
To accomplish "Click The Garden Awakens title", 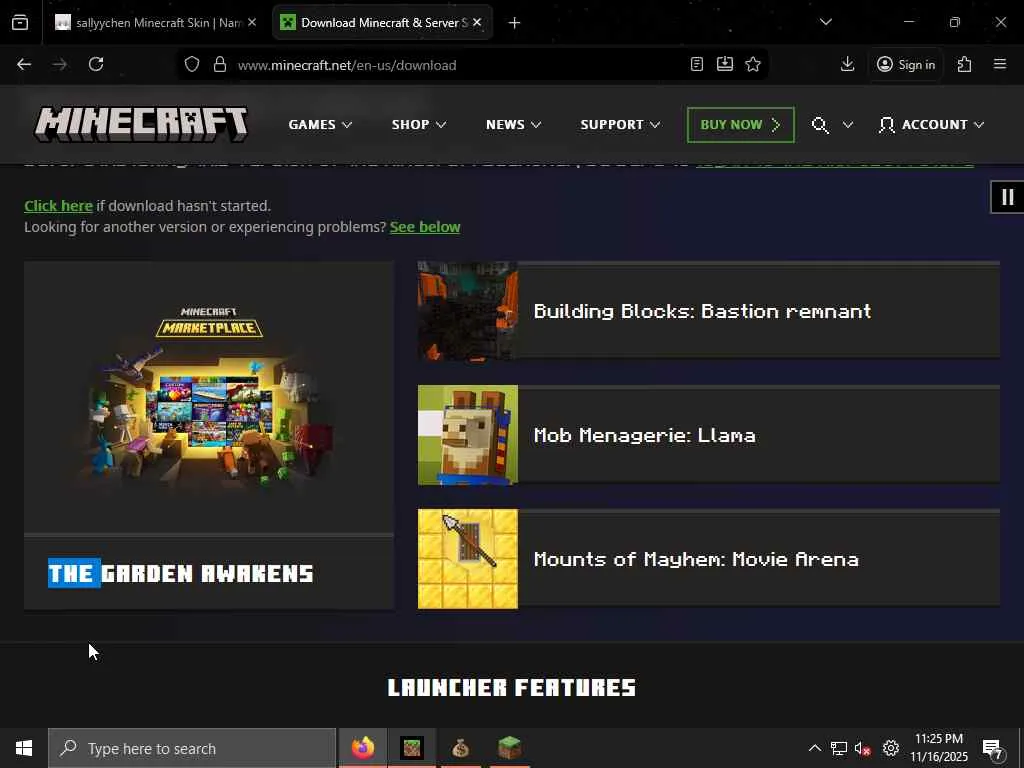I will point(180,573).
